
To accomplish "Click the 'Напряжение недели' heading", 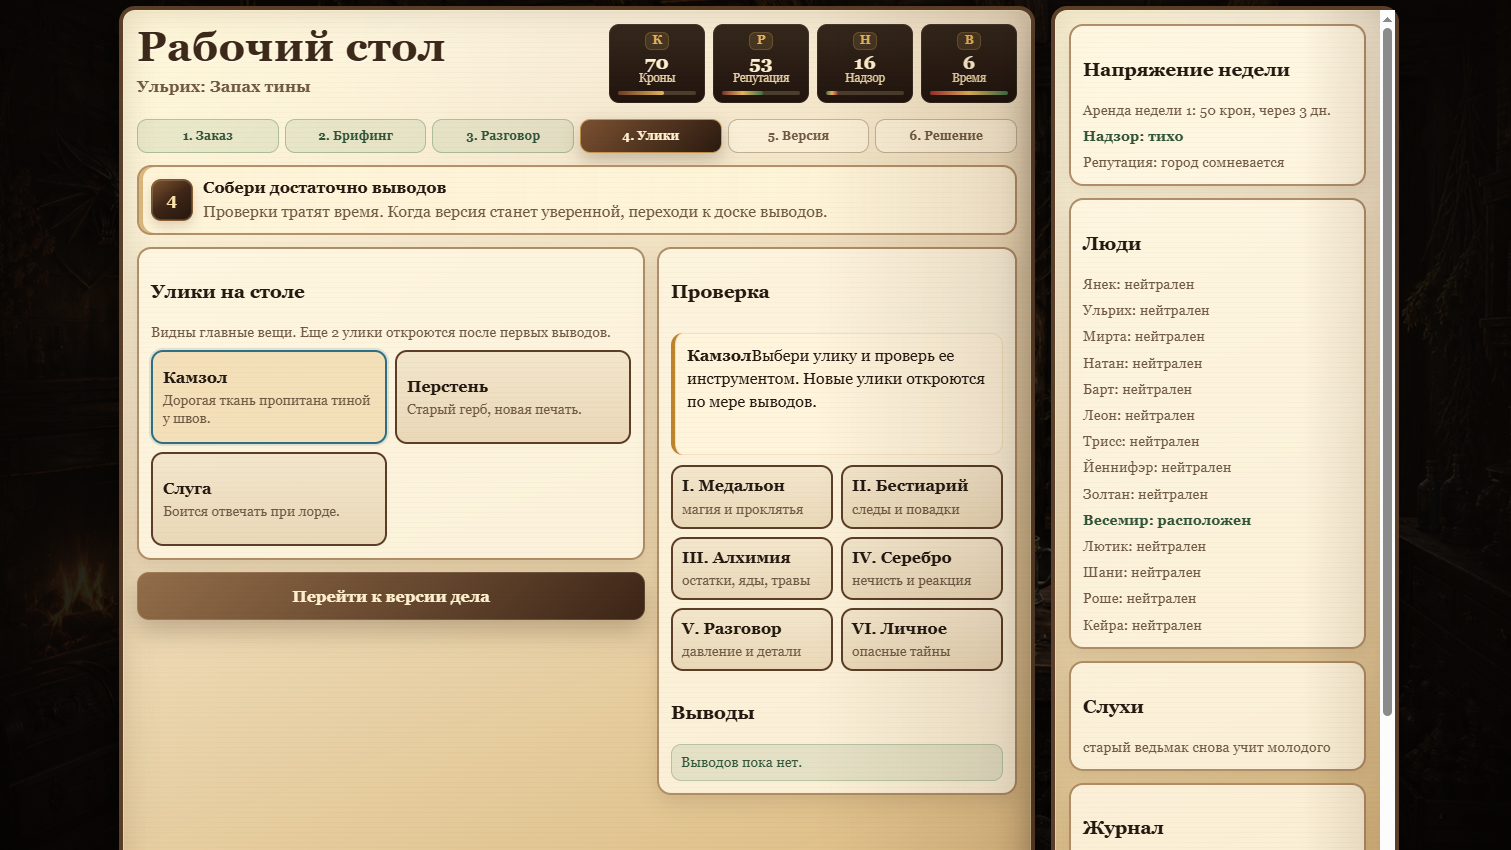I will (1186, 70).
